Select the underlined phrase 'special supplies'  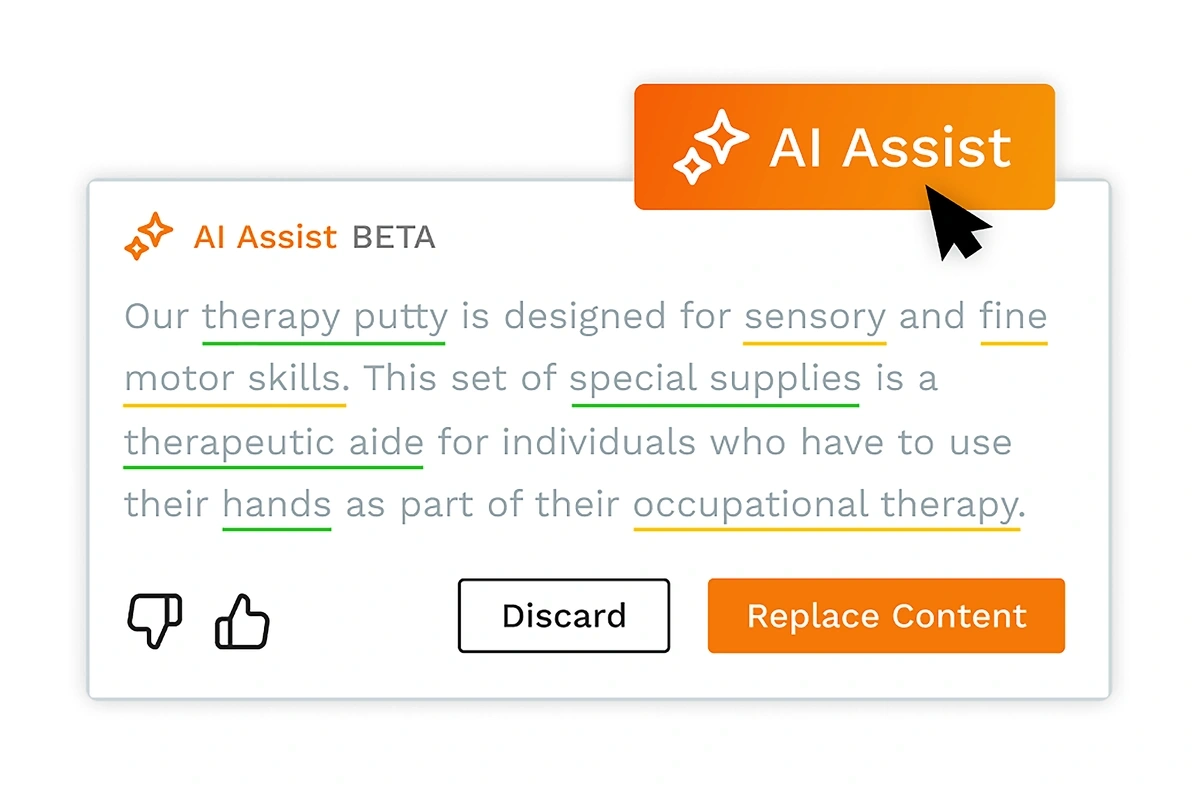click(715, 380)
